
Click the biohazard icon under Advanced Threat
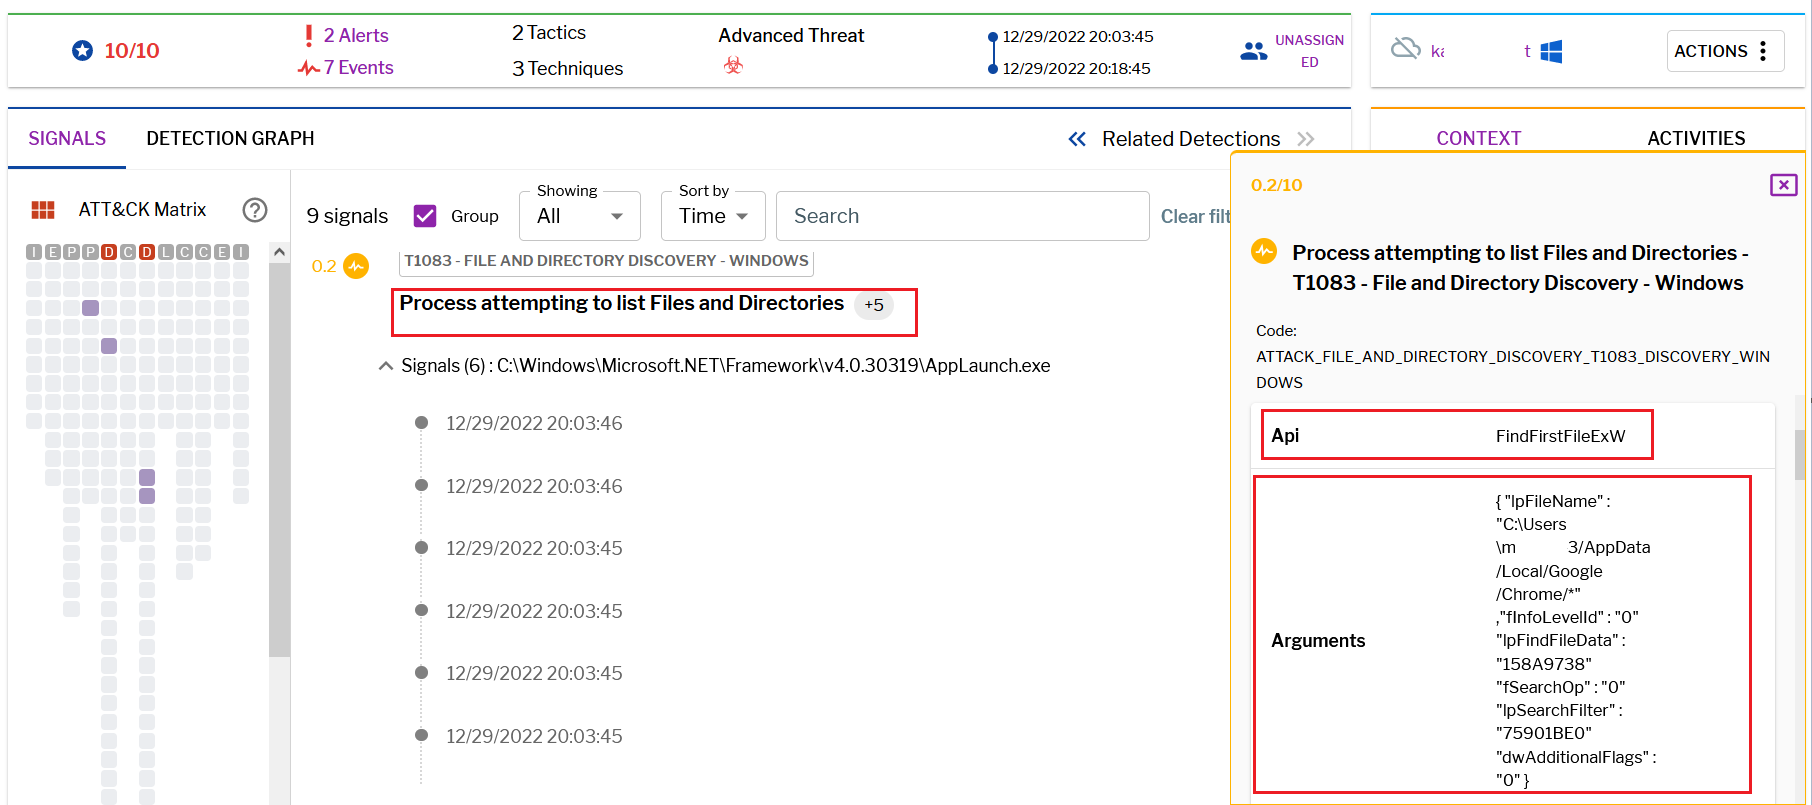pos(734,65)
